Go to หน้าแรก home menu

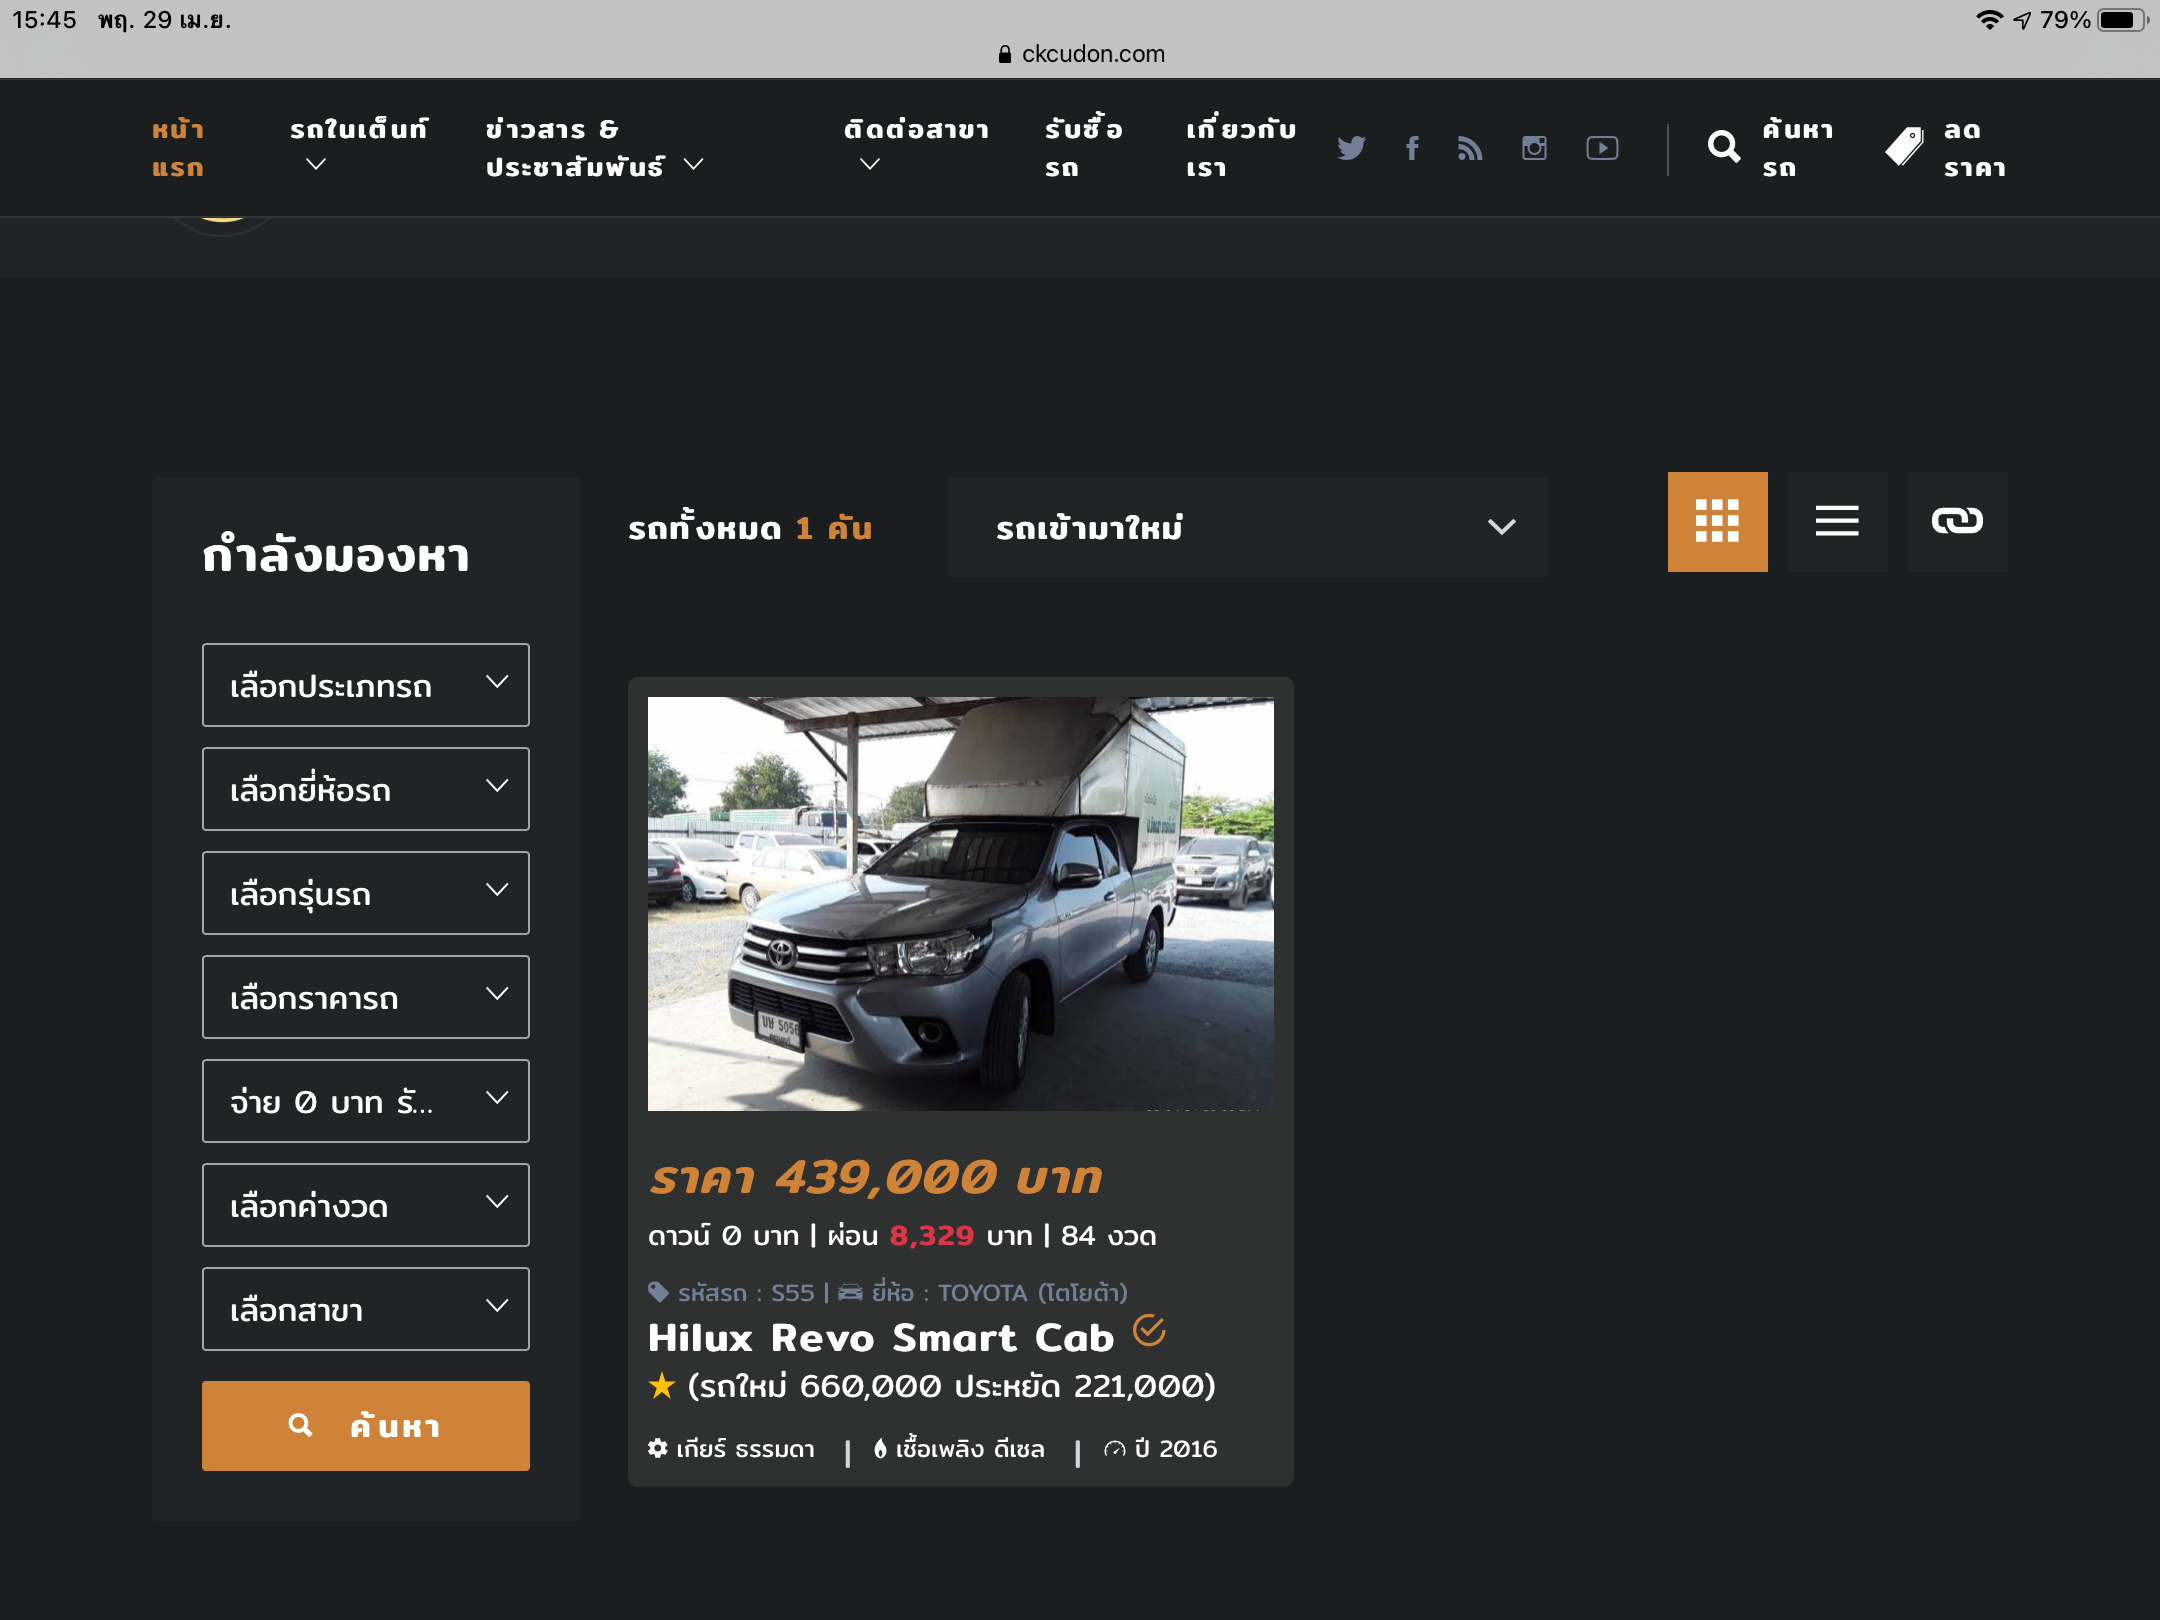pyautogui.click(x=178, y=148)
